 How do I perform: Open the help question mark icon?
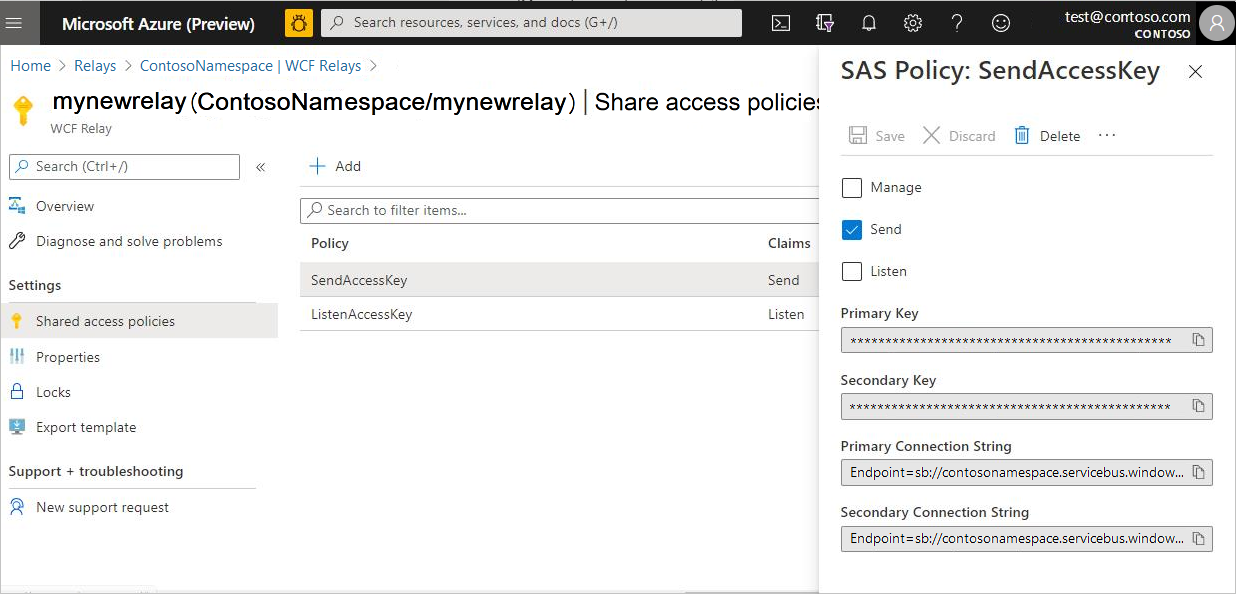point(956,22)
